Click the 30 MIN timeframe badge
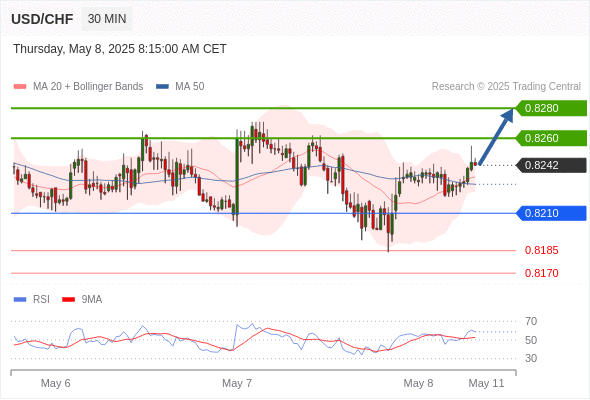The image size is (590, 400). click(107, 19)
